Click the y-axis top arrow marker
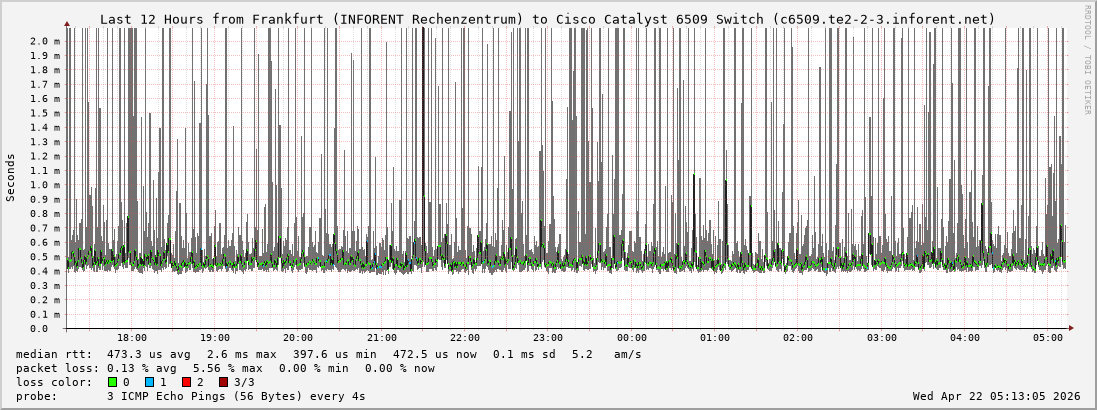Viewport: 1097px width, 410px height. click(x=67, y=23)
